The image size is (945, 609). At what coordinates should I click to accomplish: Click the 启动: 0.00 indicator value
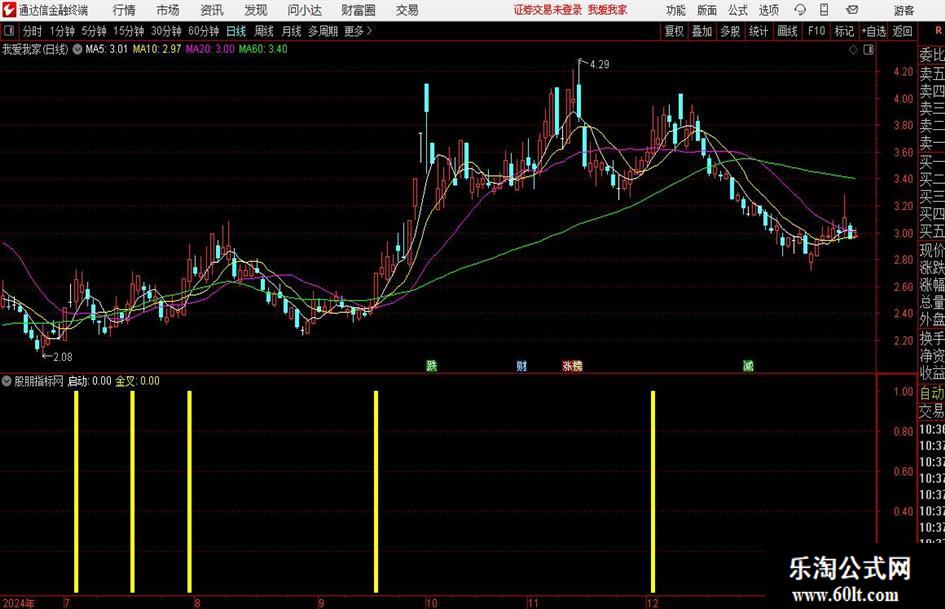coord(89,381)
